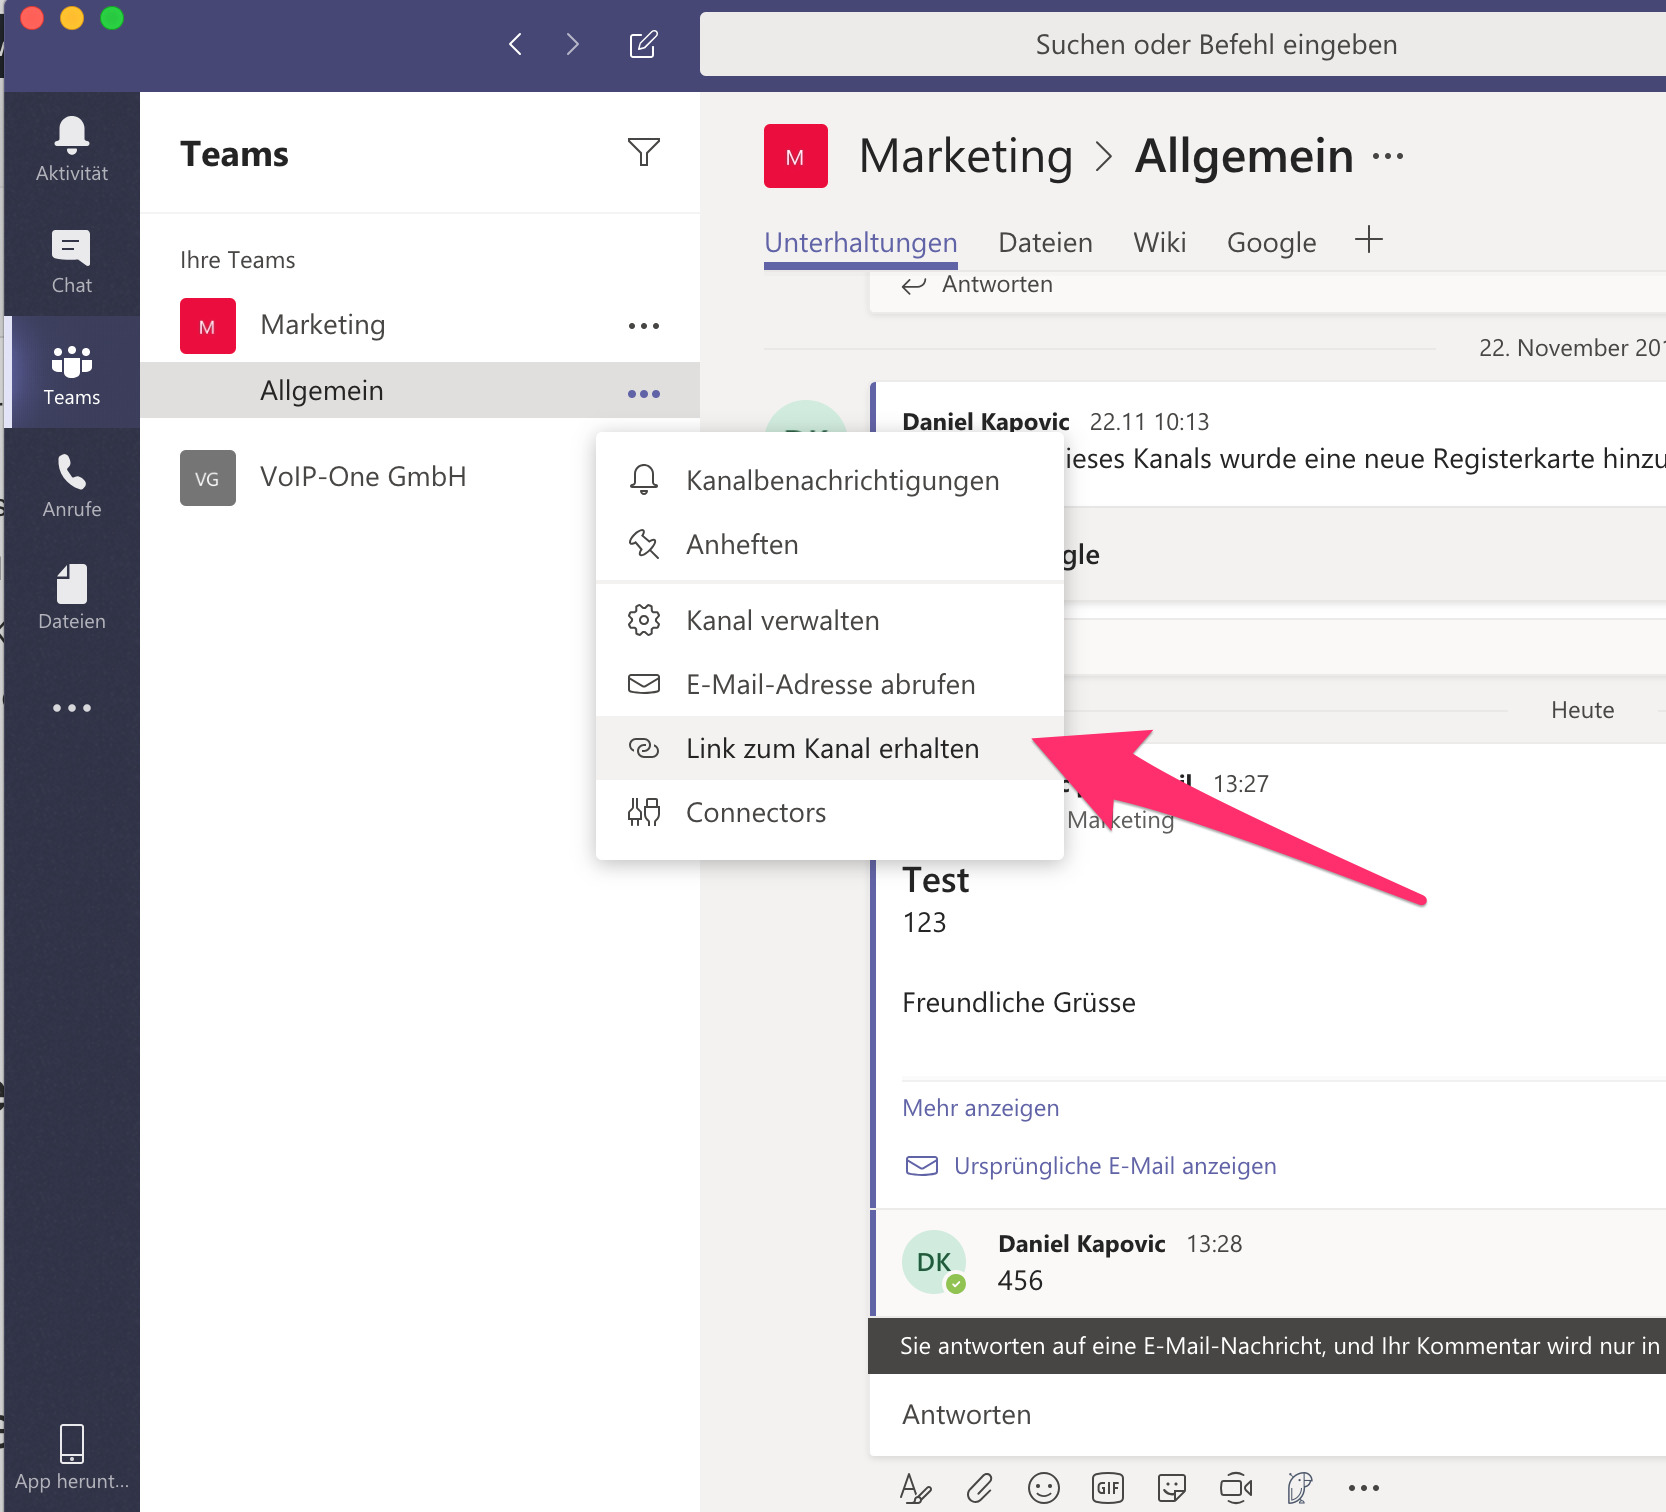
Task: Select Allgemein channel in list
Action: click(420, 390)
